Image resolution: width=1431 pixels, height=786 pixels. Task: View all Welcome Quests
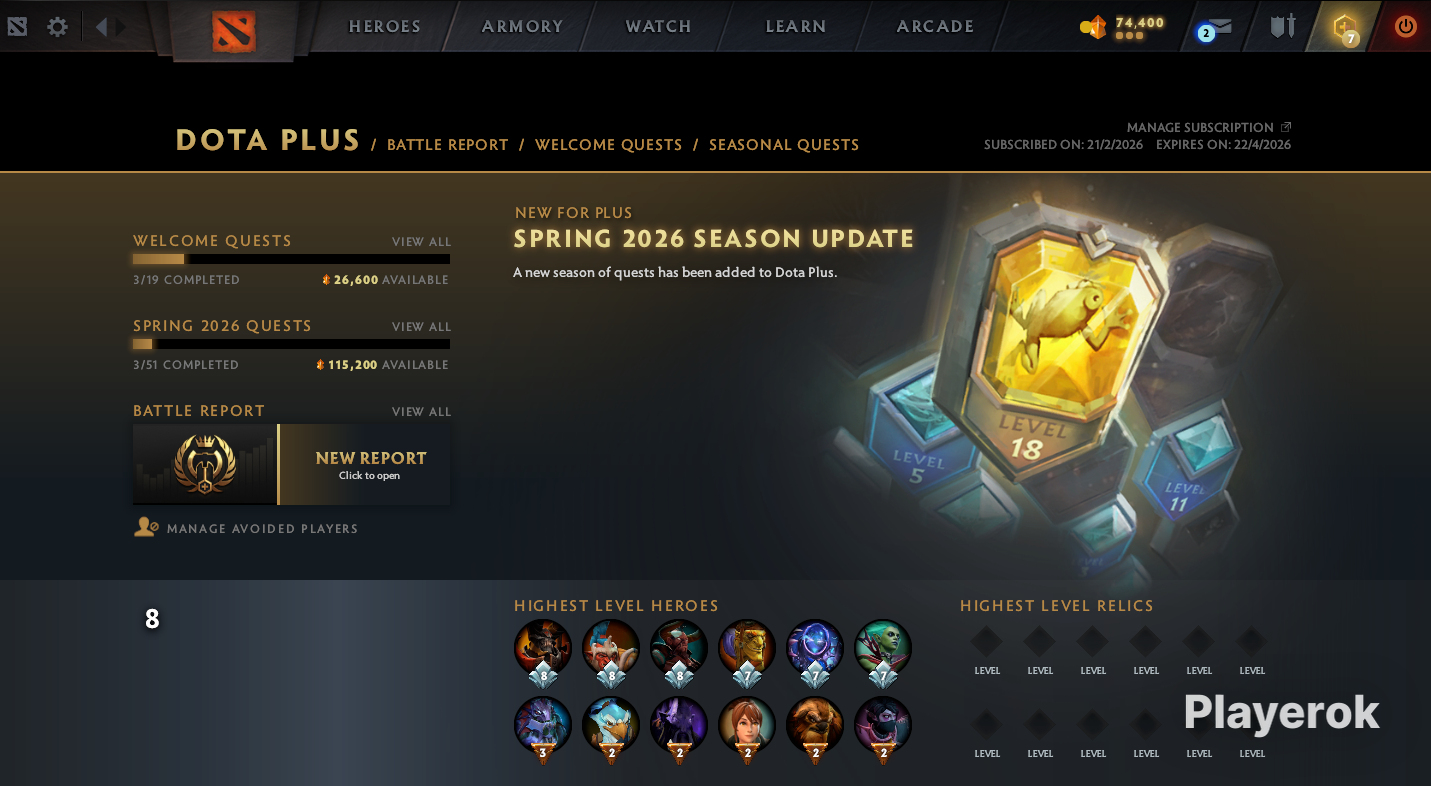(x=422, y=242)
